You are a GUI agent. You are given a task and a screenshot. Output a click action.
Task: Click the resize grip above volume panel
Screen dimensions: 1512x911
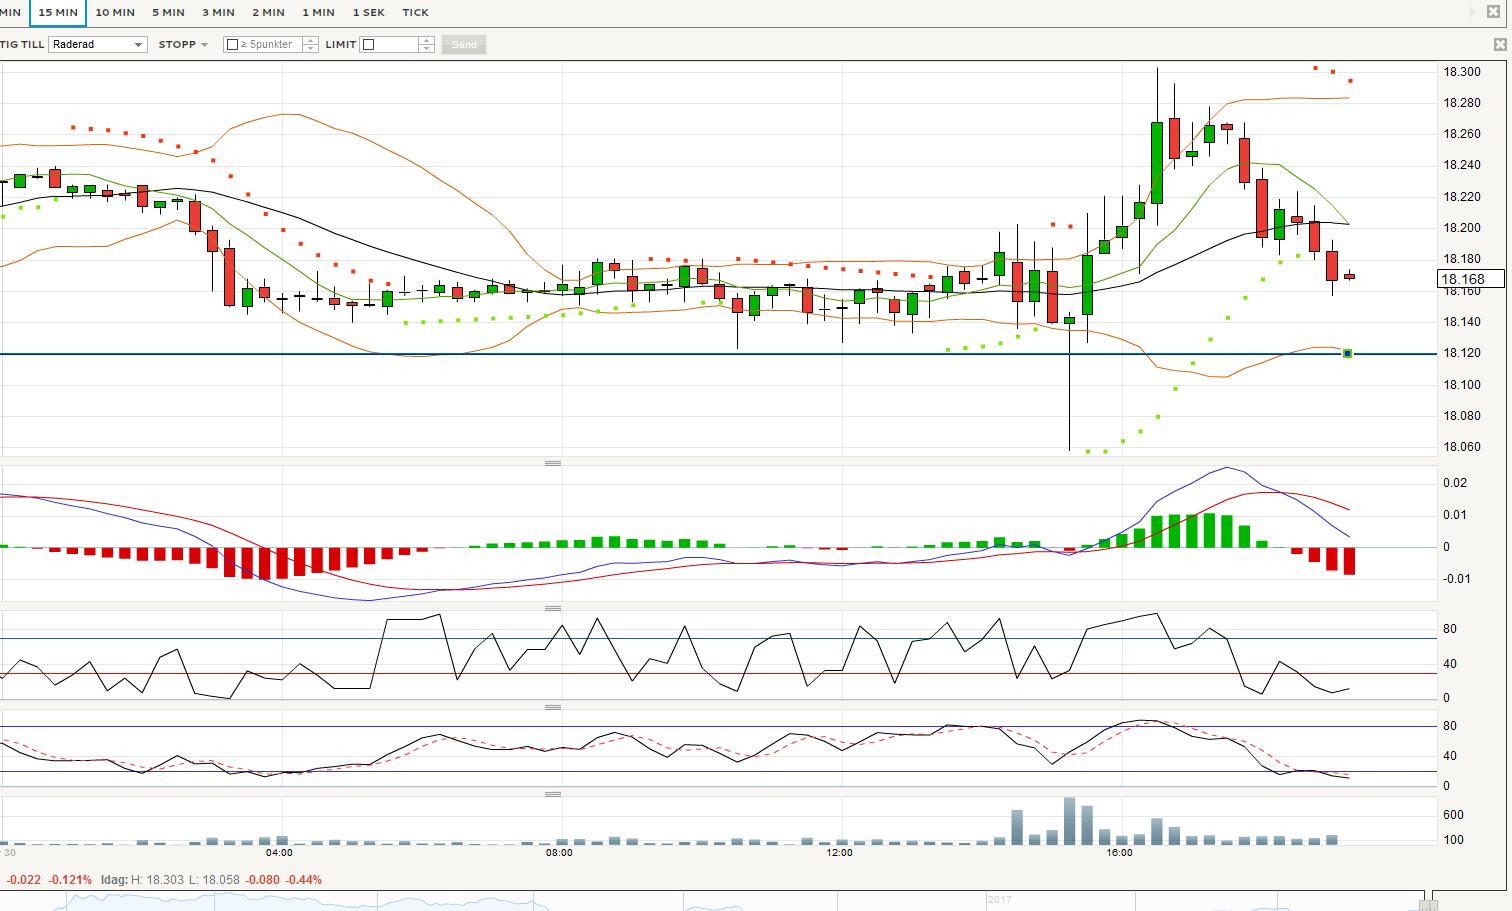point(552,794)
